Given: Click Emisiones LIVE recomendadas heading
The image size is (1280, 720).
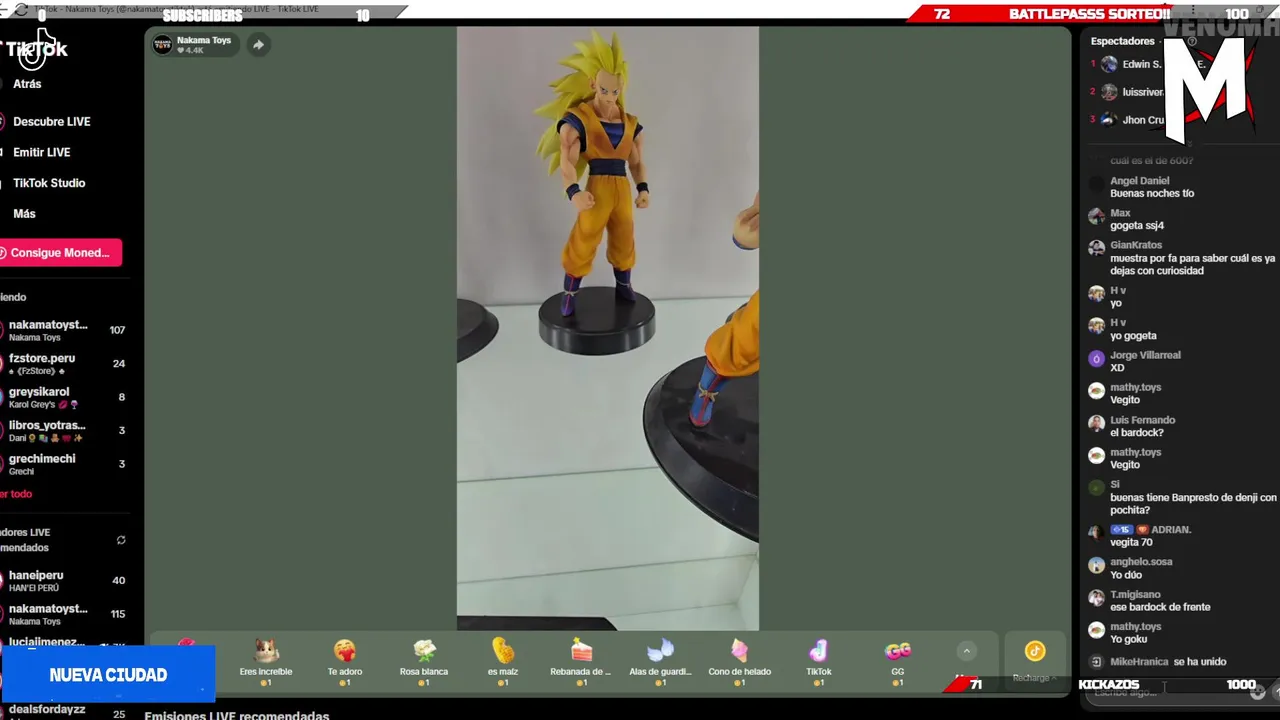Looking at the screenshot, I should (x=237, y=715).
